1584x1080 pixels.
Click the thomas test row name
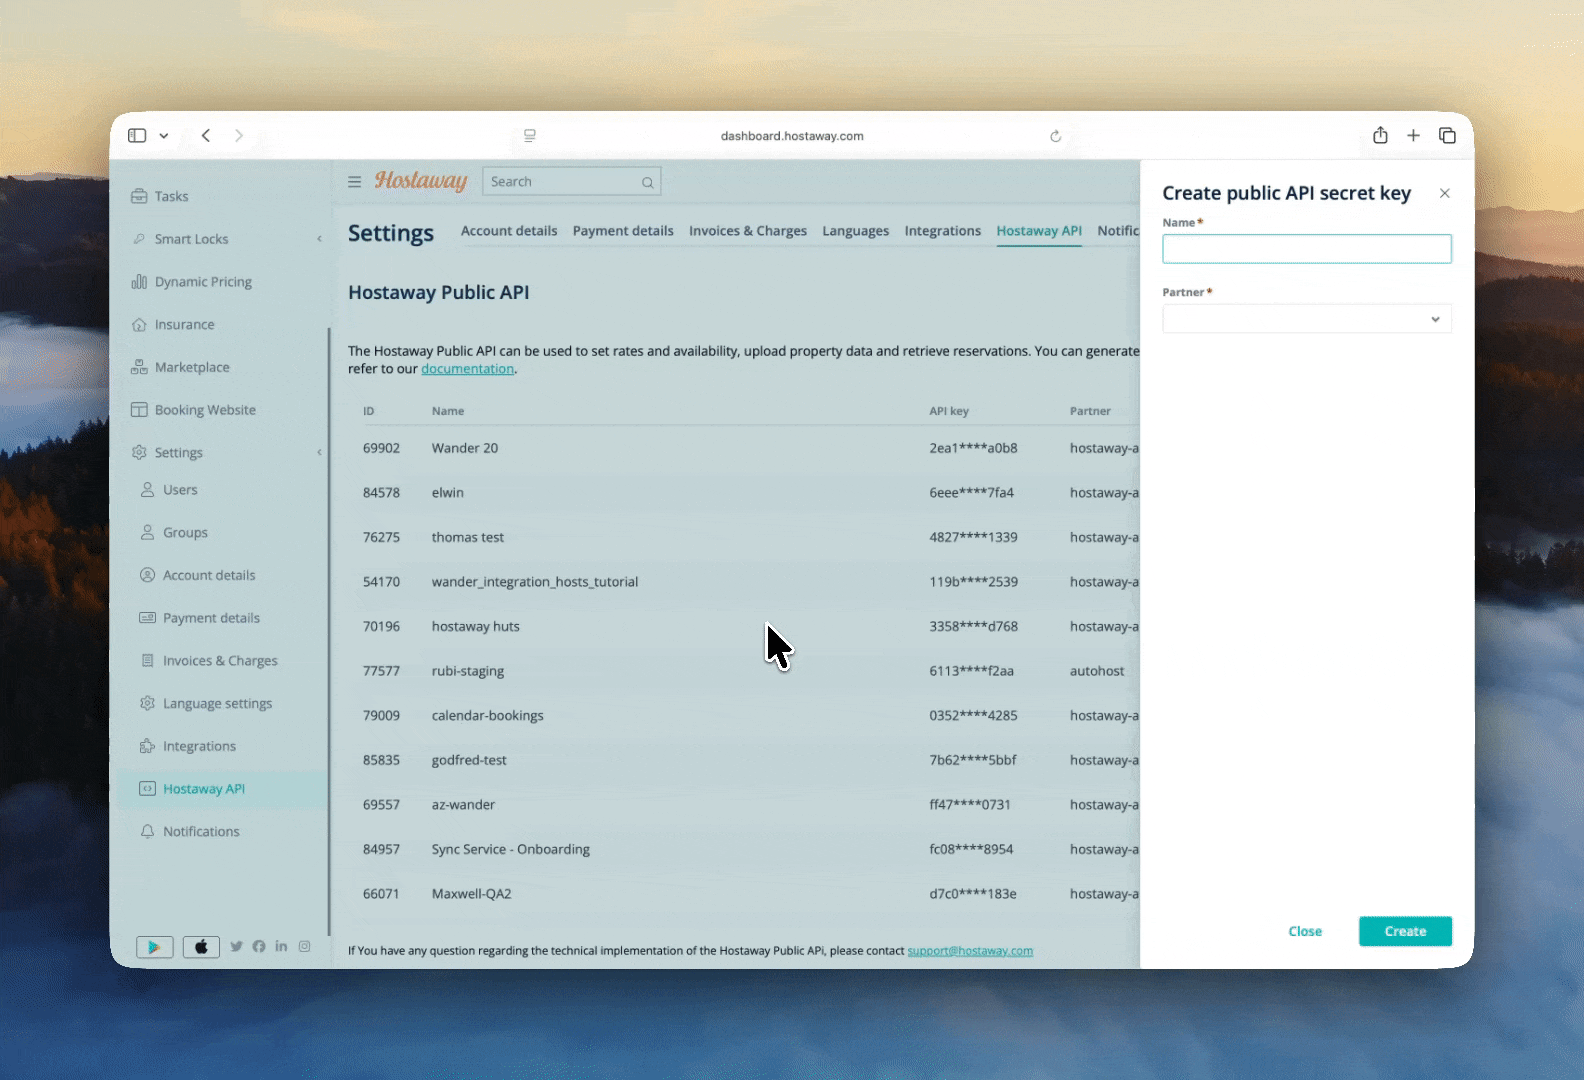coord(468,537)
